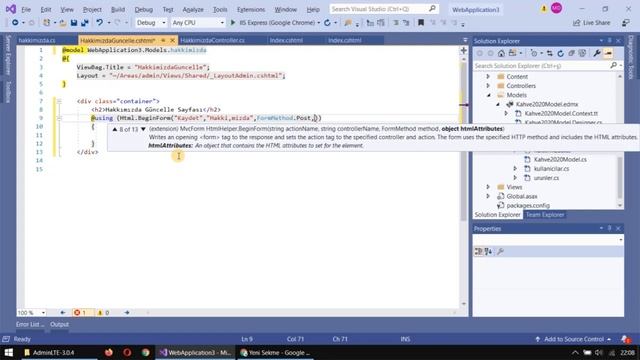Viewport: 640px width, 360px height.
Task: Switch to Team Explorer tab
Action: click(545, 215)
